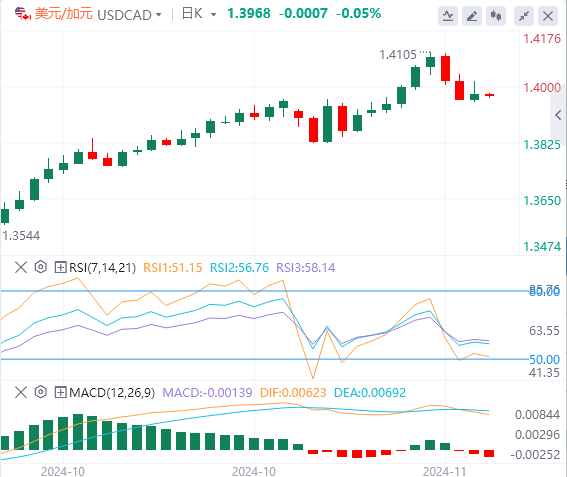Click the indicator line chart icon
The image size is (567, 477).
point(448,16)
